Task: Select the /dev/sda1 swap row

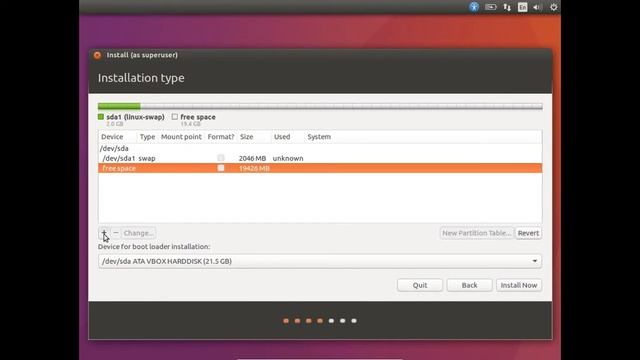Action: pos(320,158)
